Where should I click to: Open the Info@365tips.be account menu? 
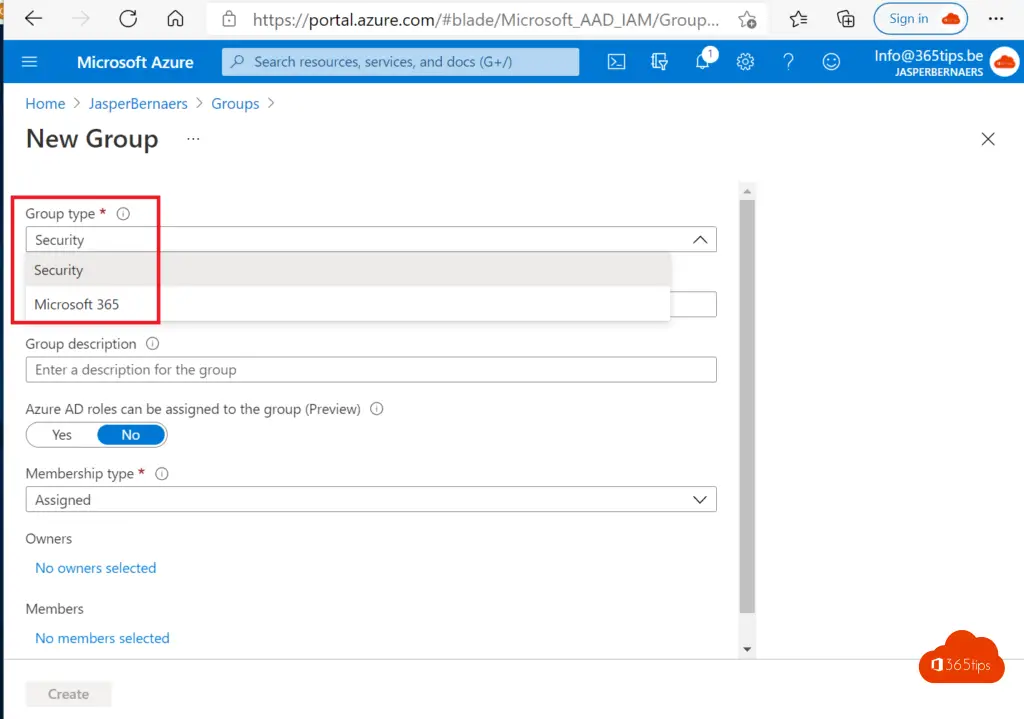point(946,62)
